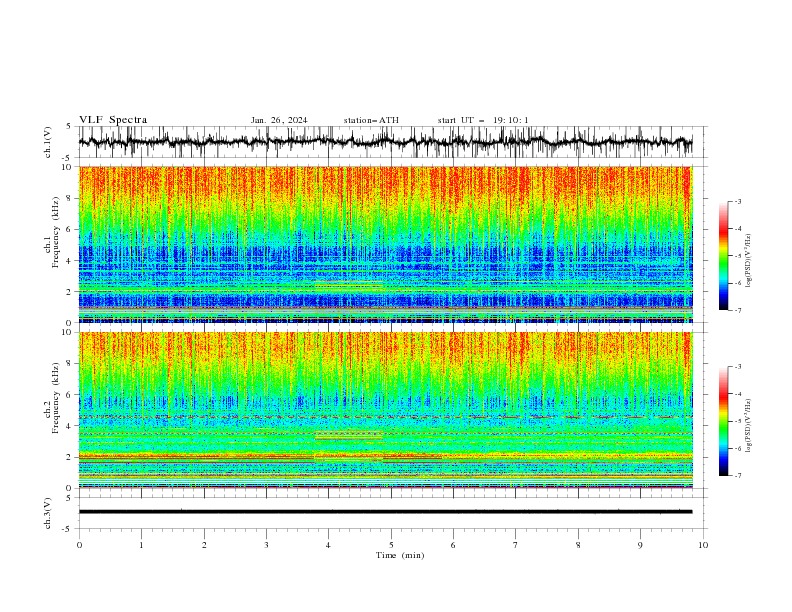Screen dimensions: 792x612
Task: Click the ch.1 spectrogram color bar
Action: tap(724, 256)
